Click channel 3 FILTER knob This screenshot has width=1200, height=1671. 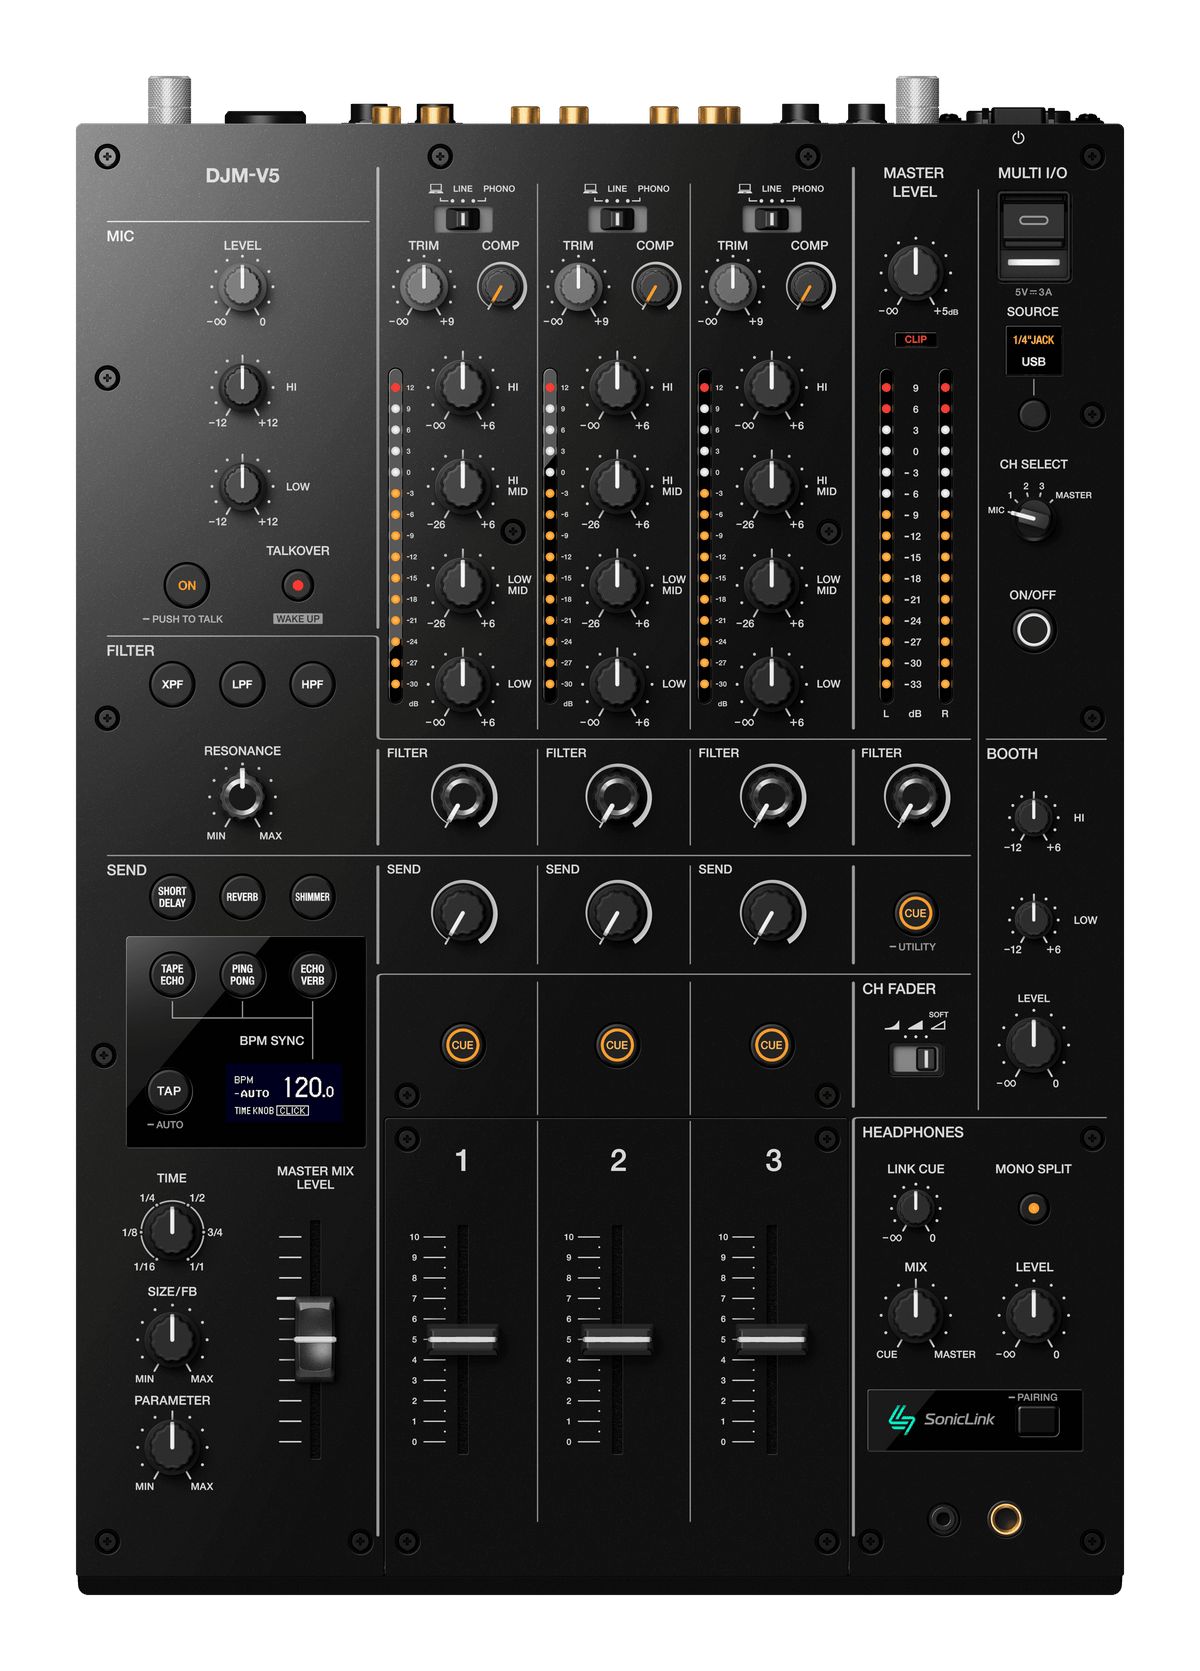[773, 797]
